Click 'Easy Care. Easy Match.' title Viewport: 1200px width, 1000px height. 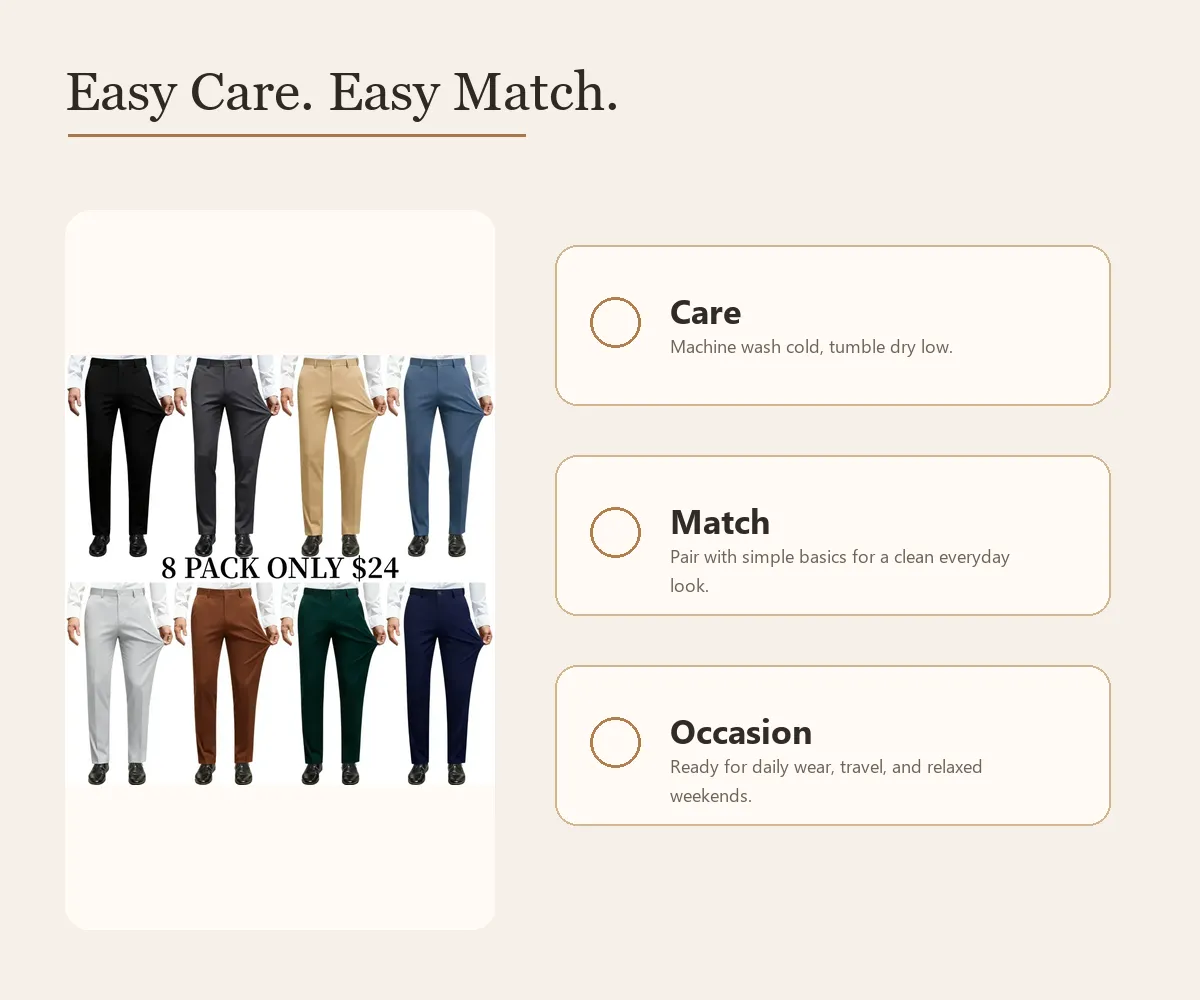(x=342, y=92)
